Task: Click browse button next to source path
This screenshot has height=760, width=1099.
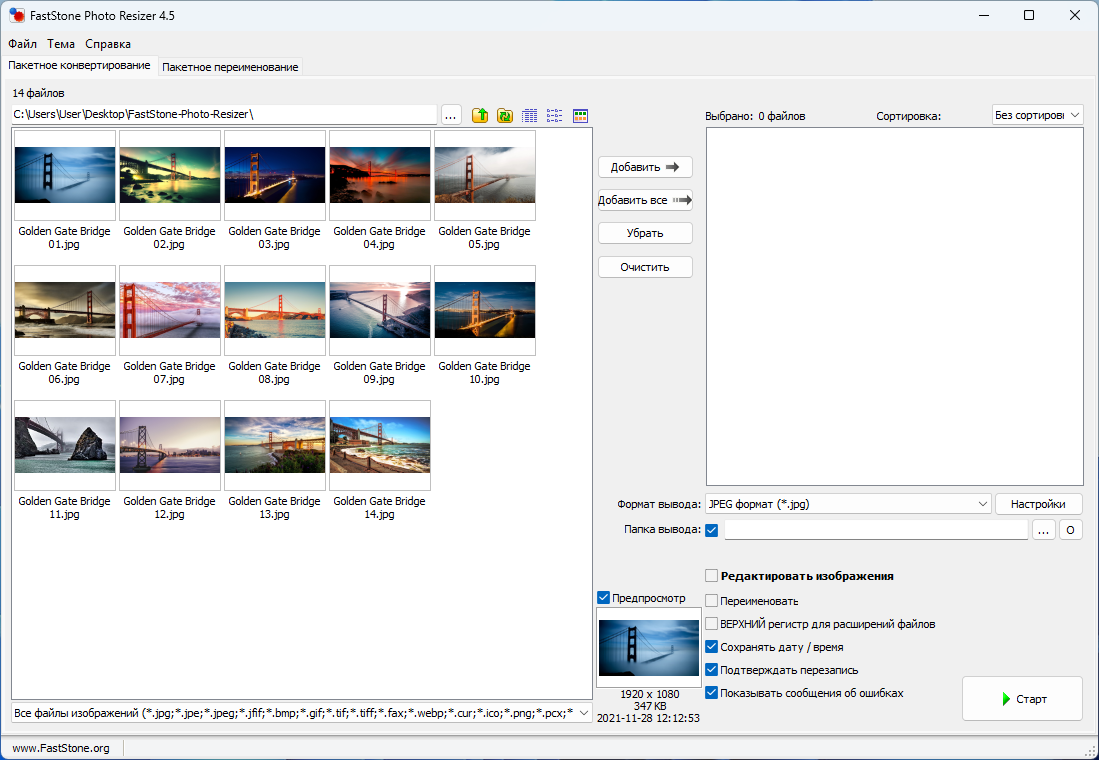Action: pos(451,116)
